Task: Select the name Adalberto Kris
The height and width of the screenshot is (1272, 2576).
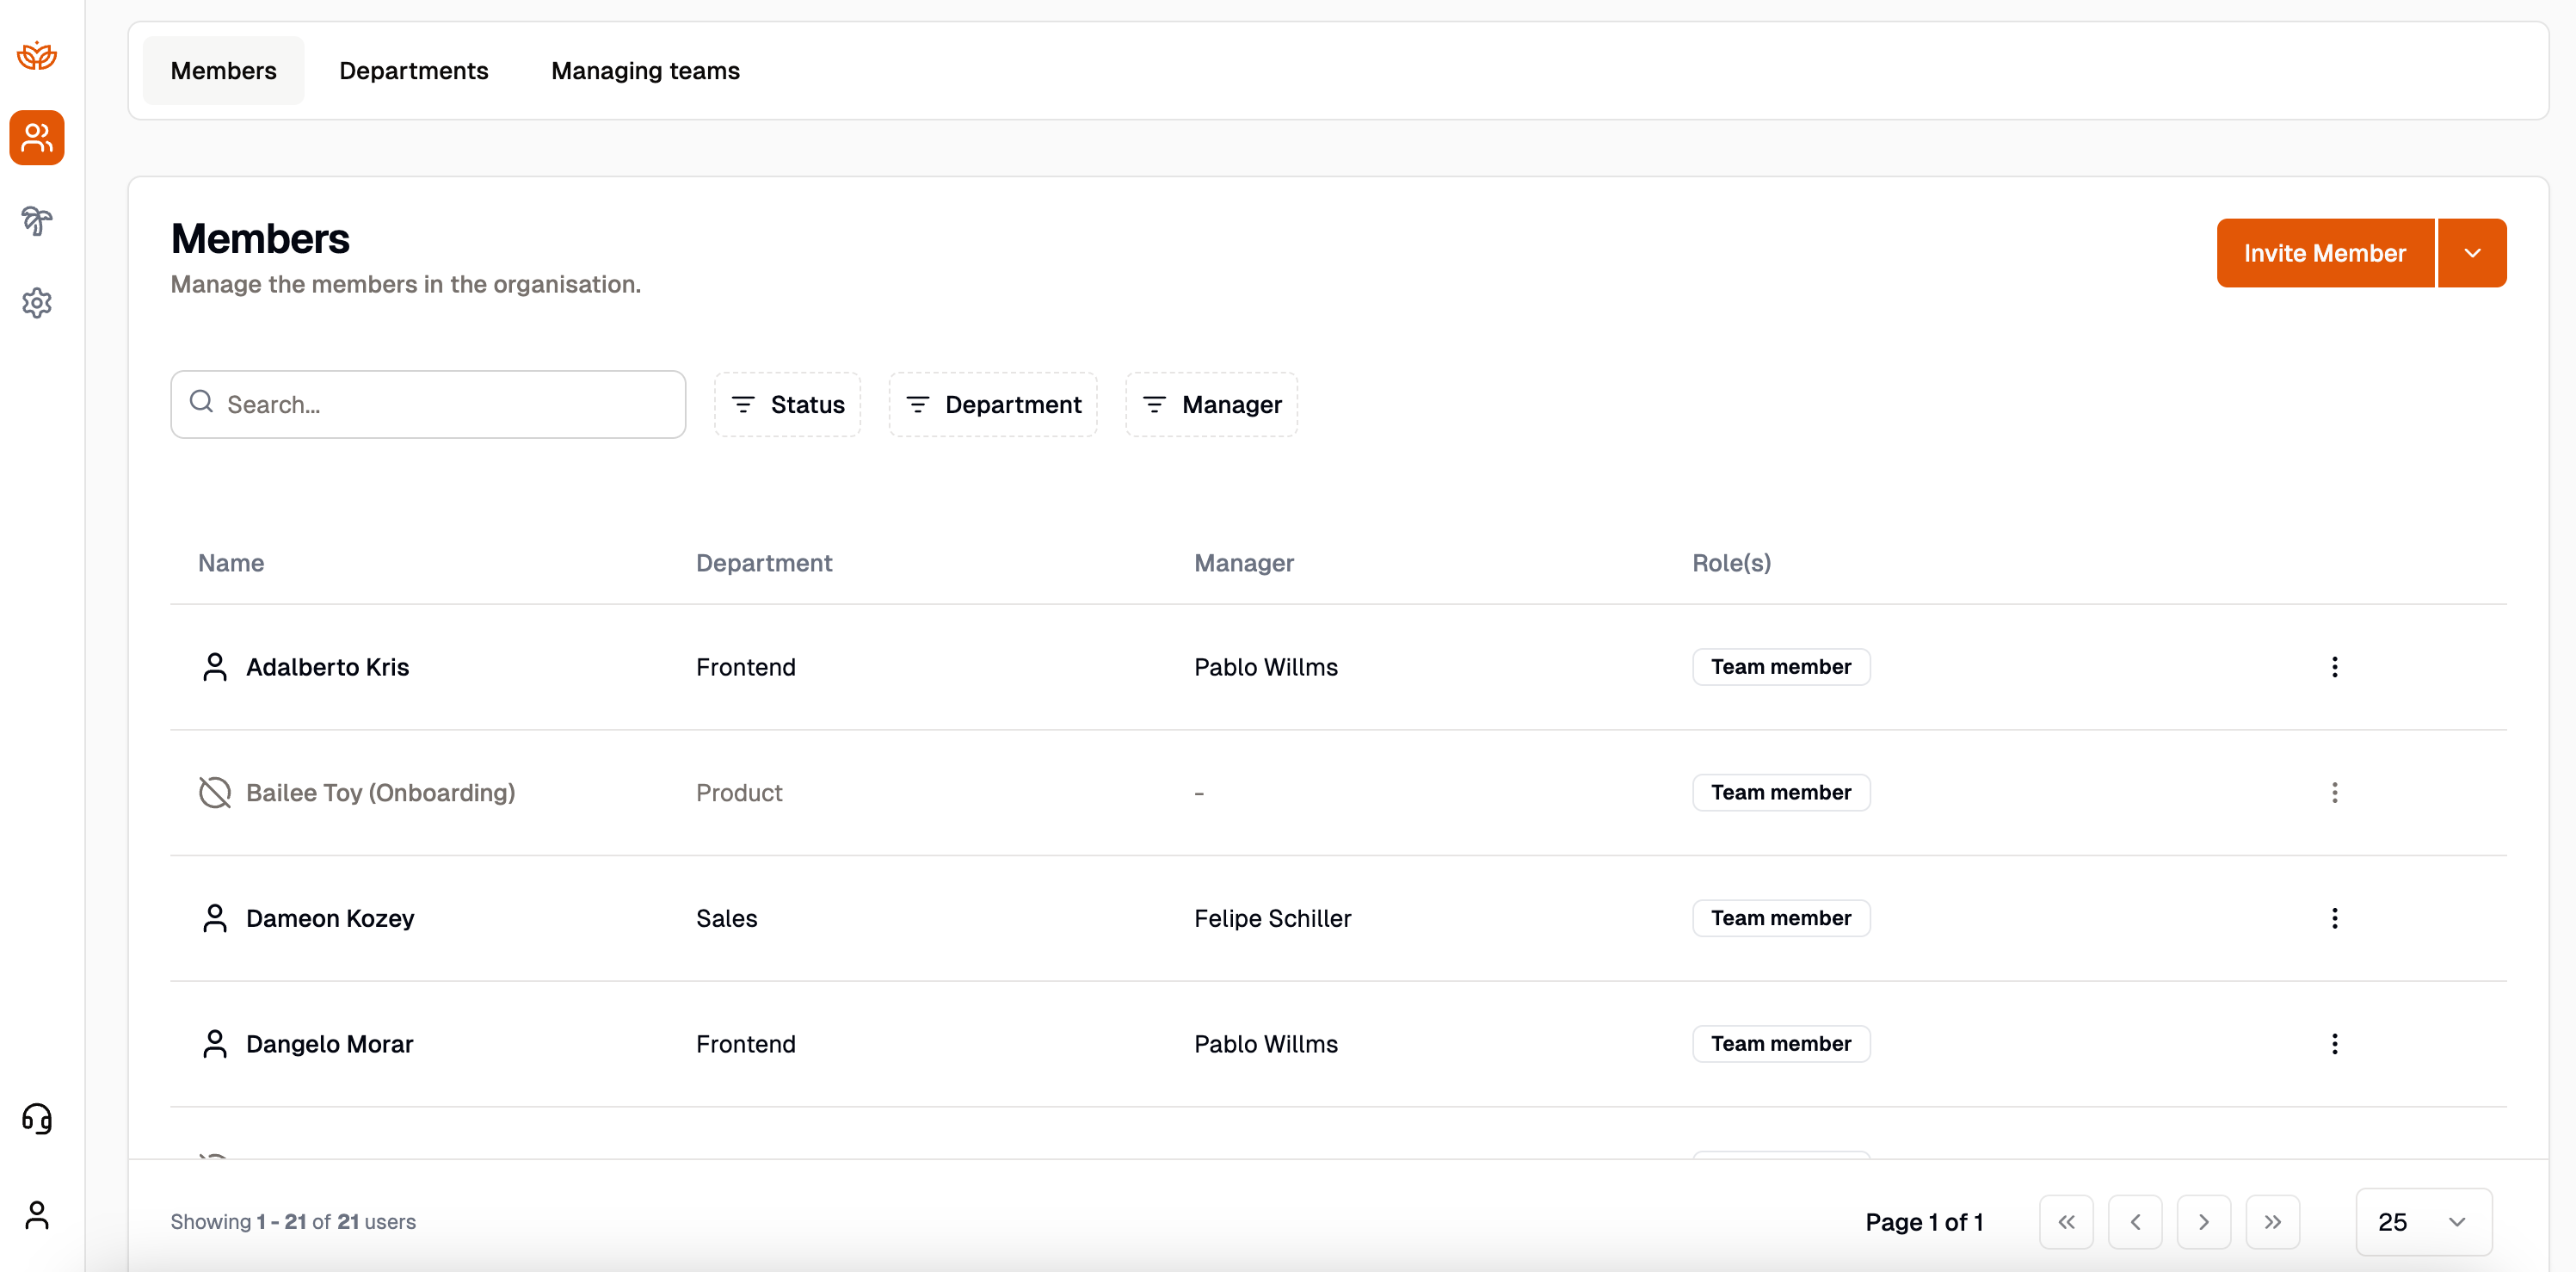Action: [327, 667]
